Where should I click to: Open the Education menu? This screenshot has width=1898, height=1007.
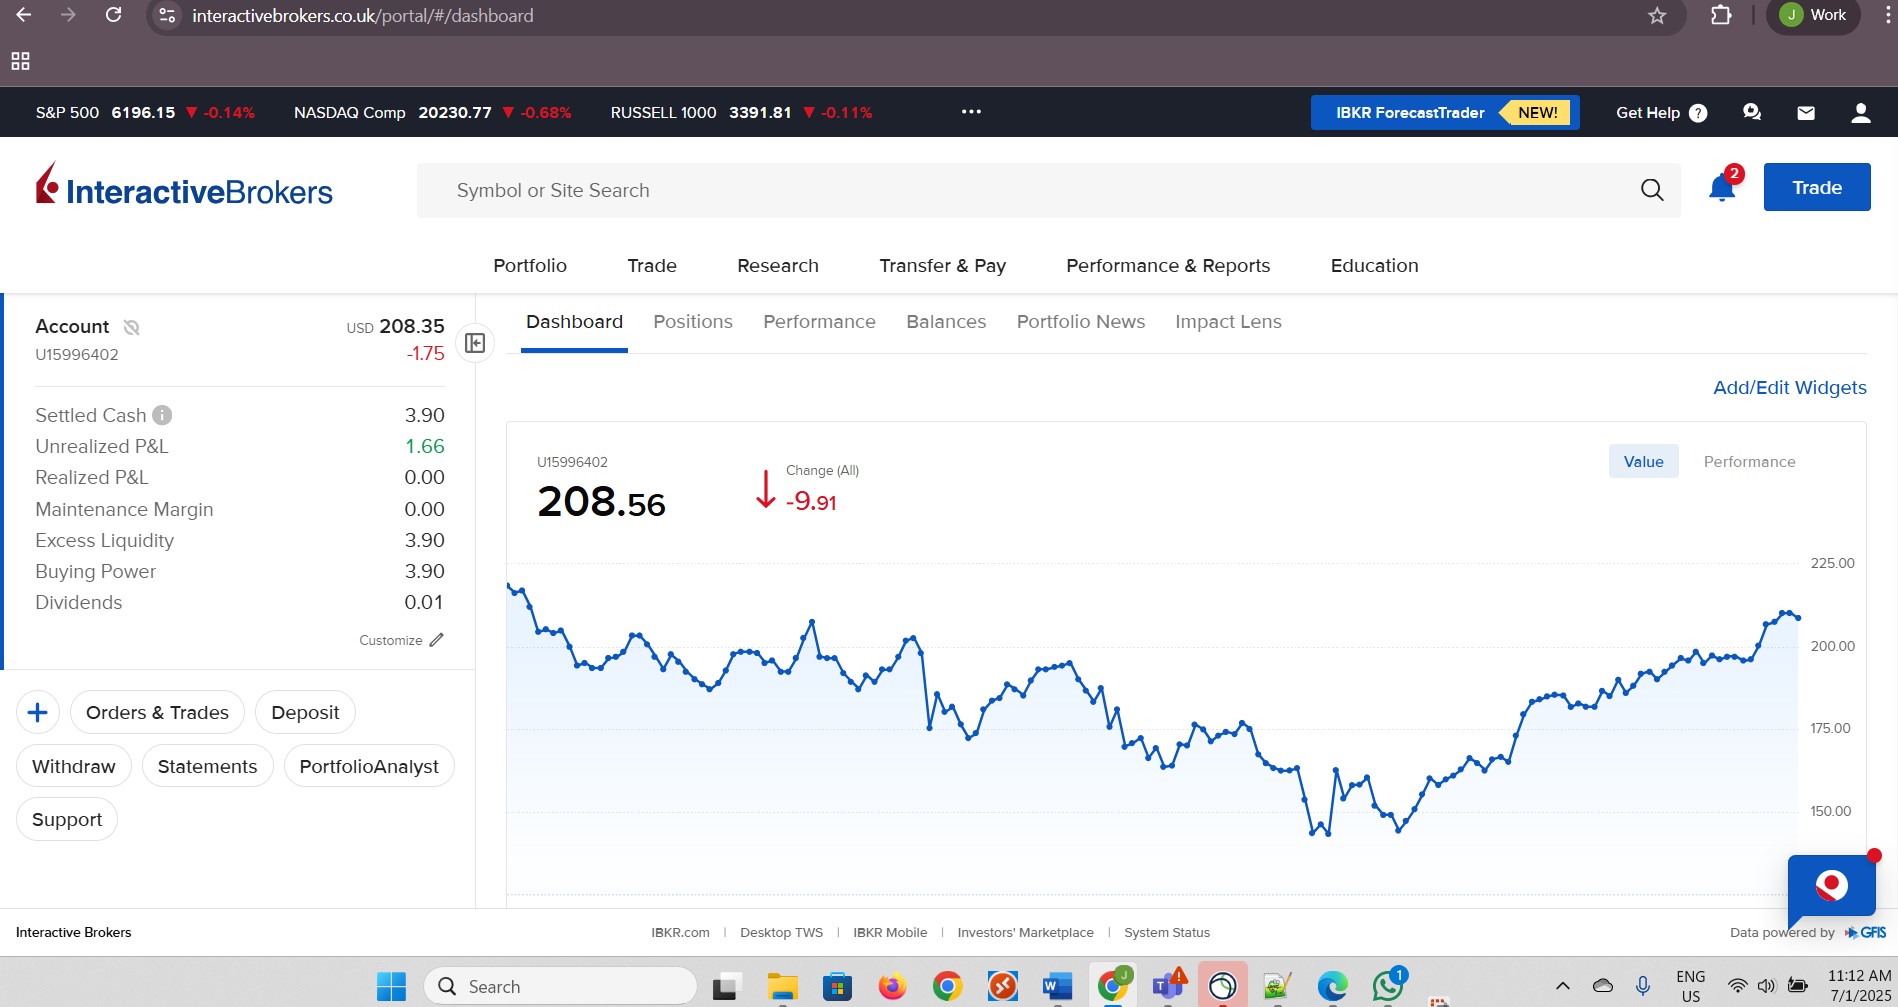[1374, 266]
